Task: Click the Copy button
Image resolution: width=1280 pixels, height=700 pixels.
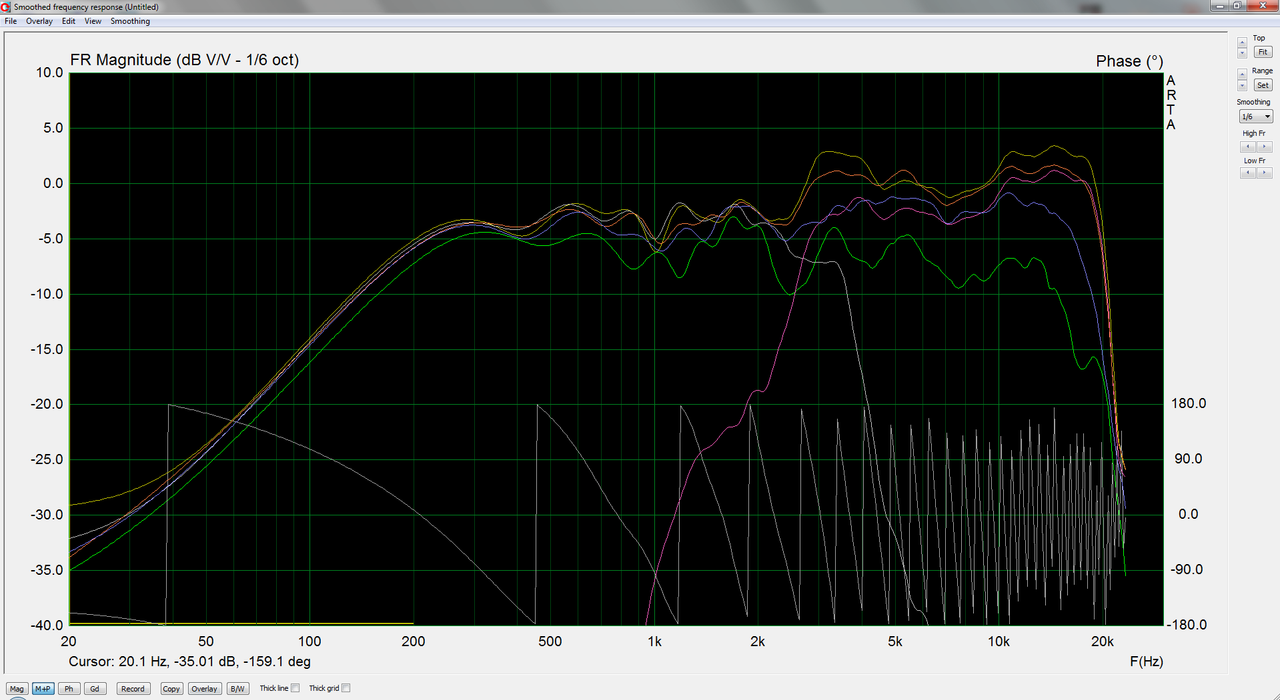Action: pos(172,688)
